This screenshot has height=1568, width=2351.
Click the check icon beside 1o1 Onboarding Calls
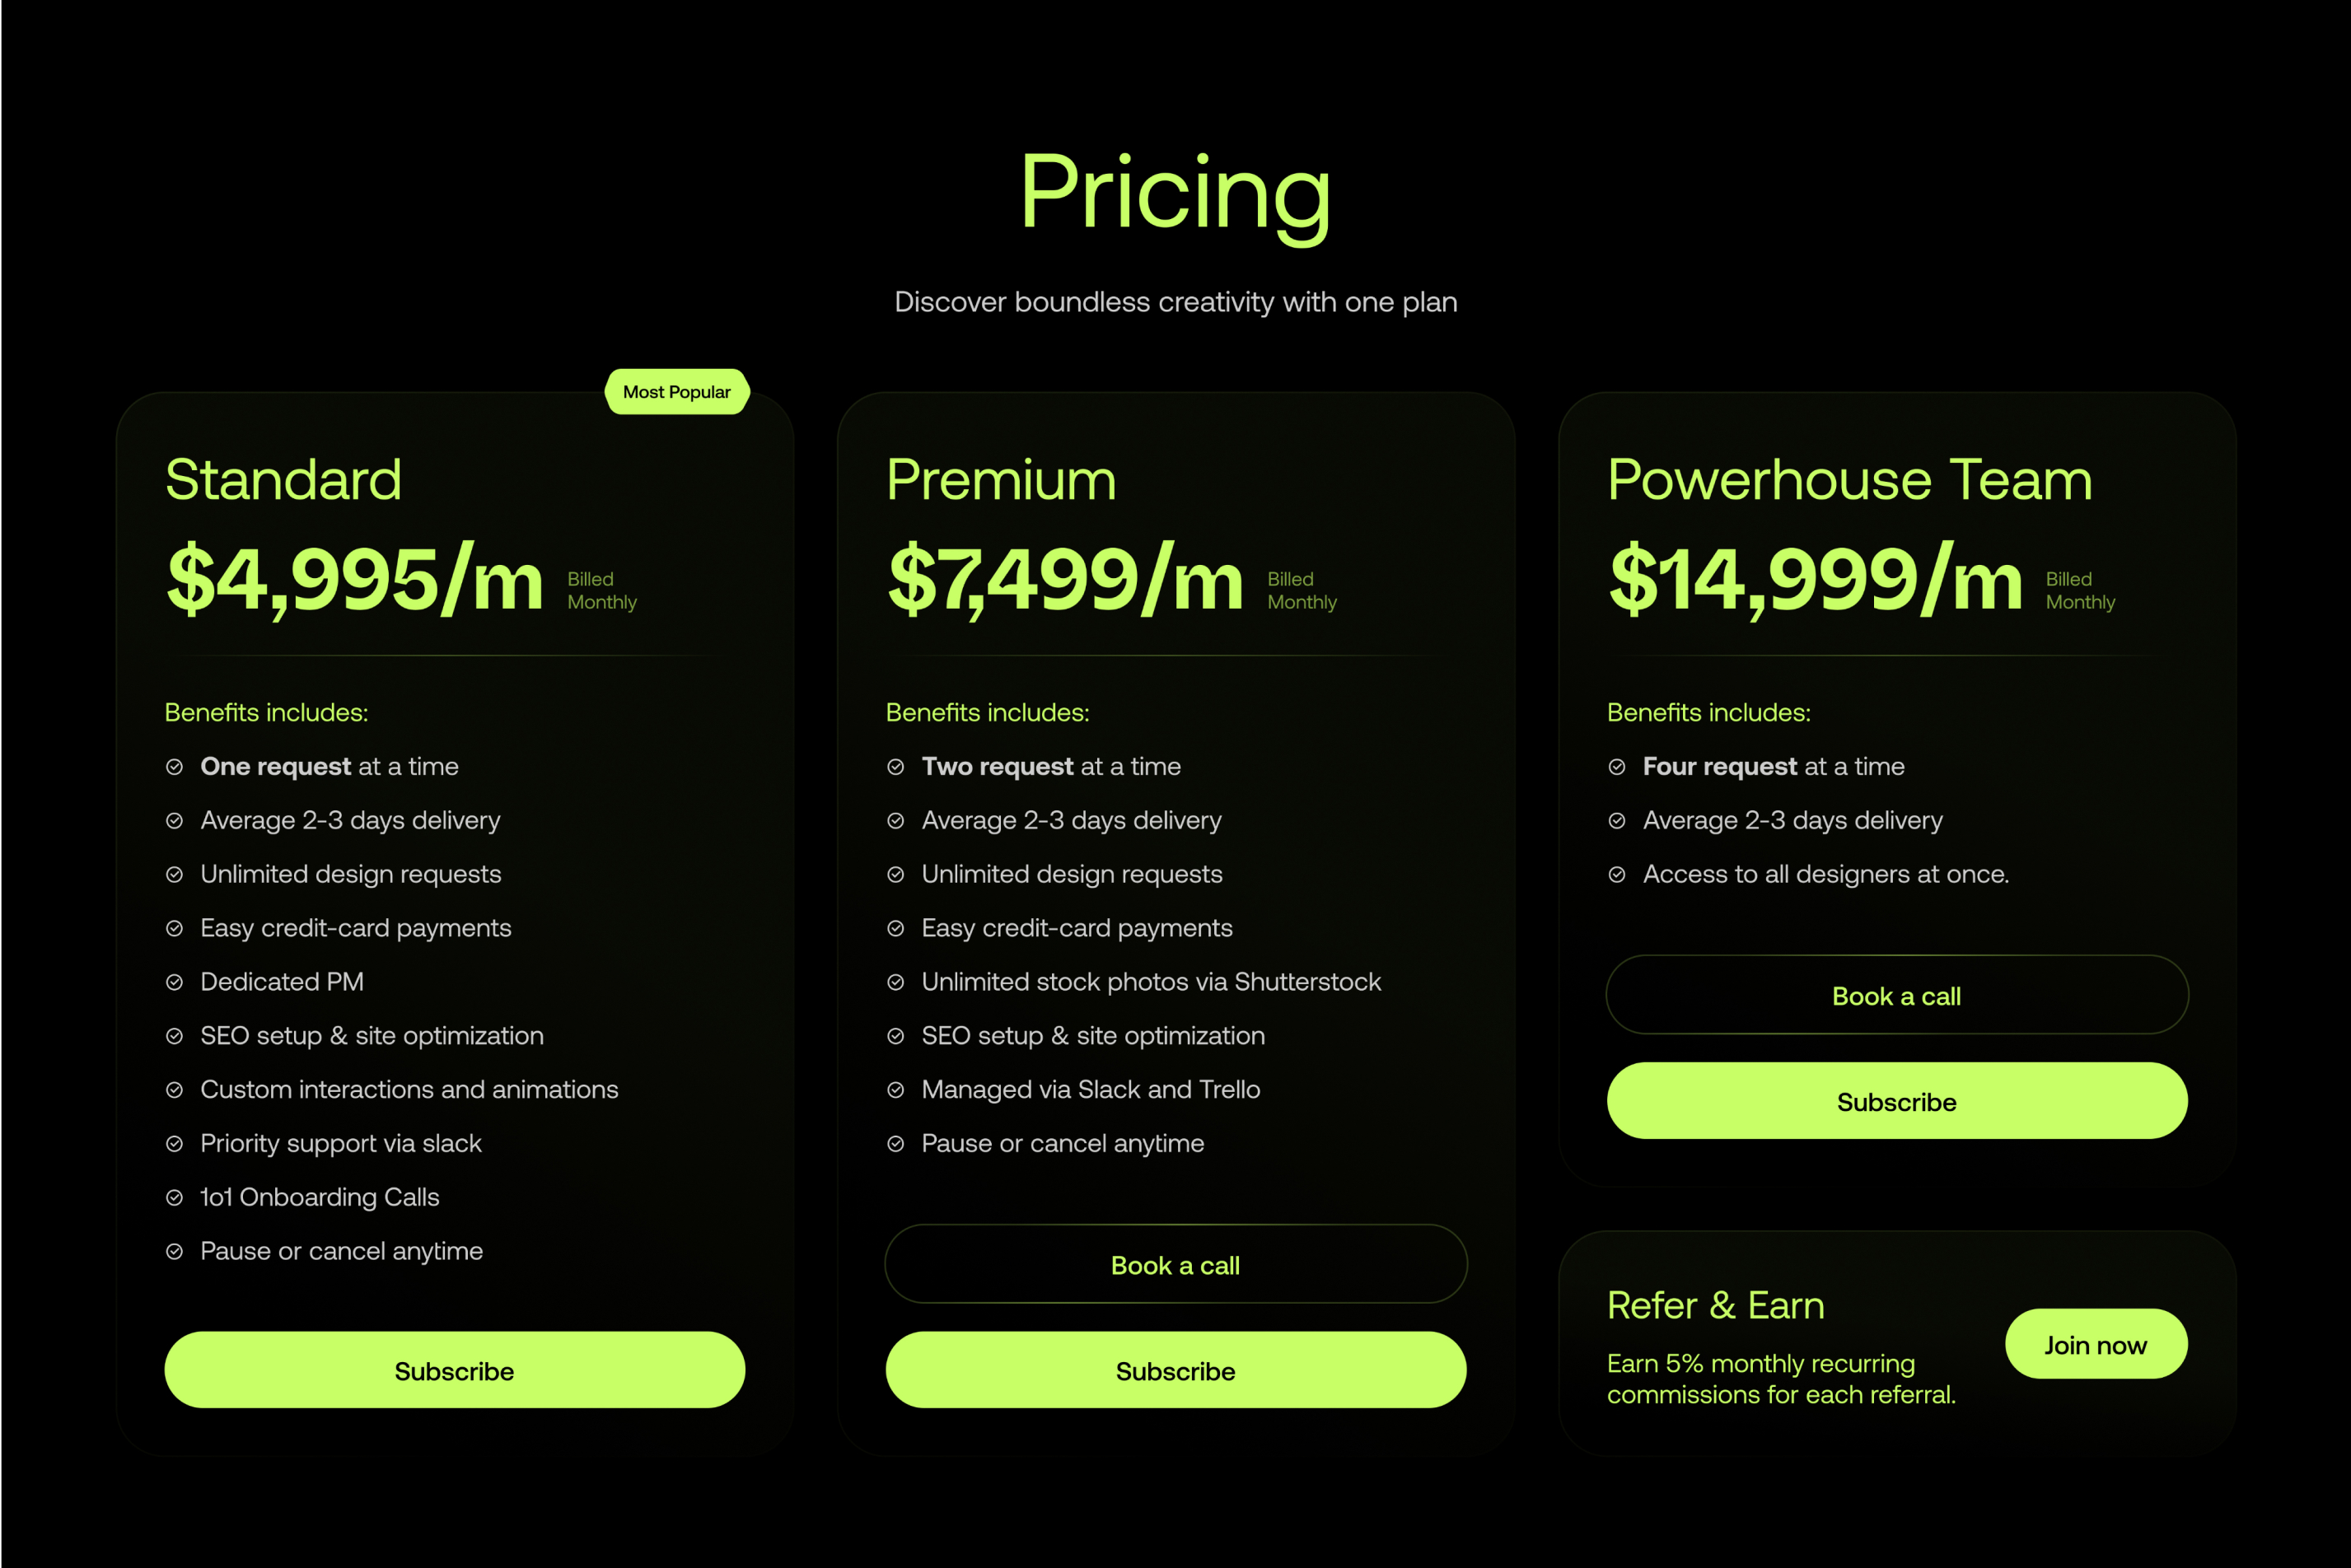(174, 1198)
